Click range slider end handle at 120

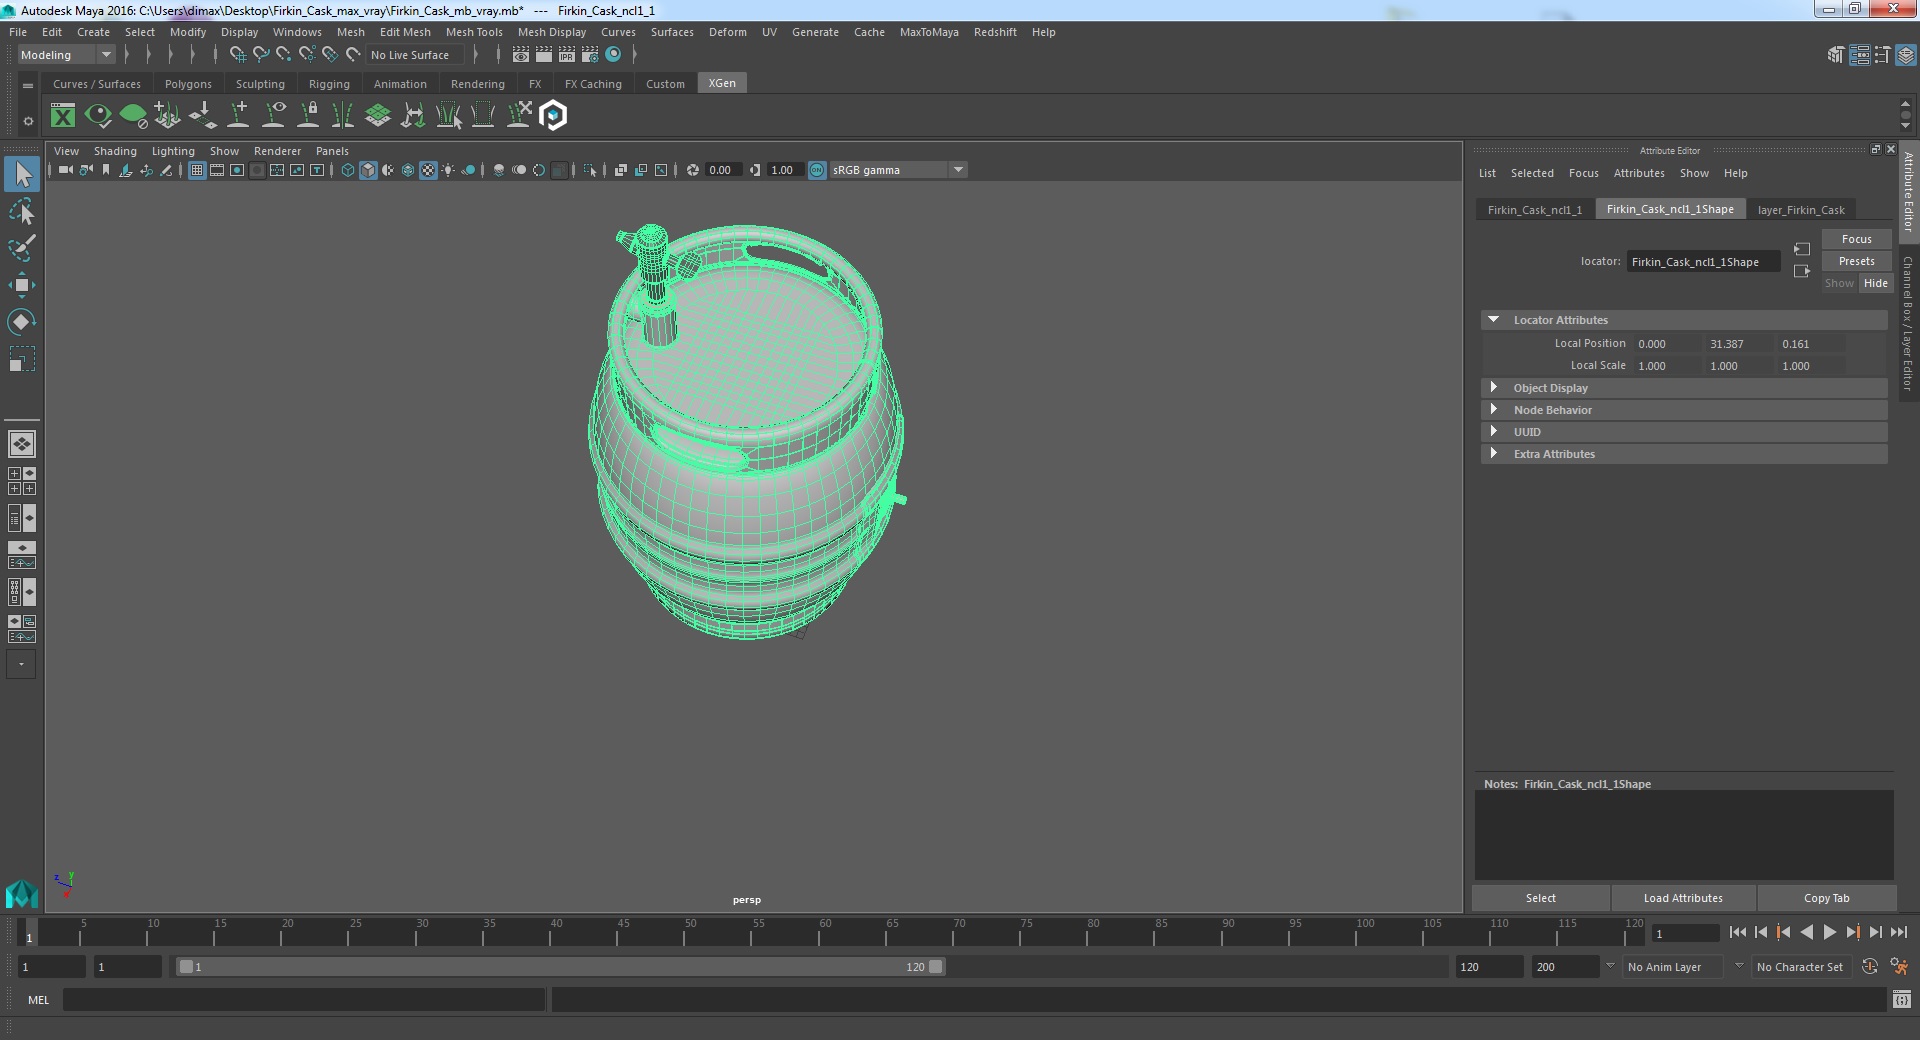[935, 967]
